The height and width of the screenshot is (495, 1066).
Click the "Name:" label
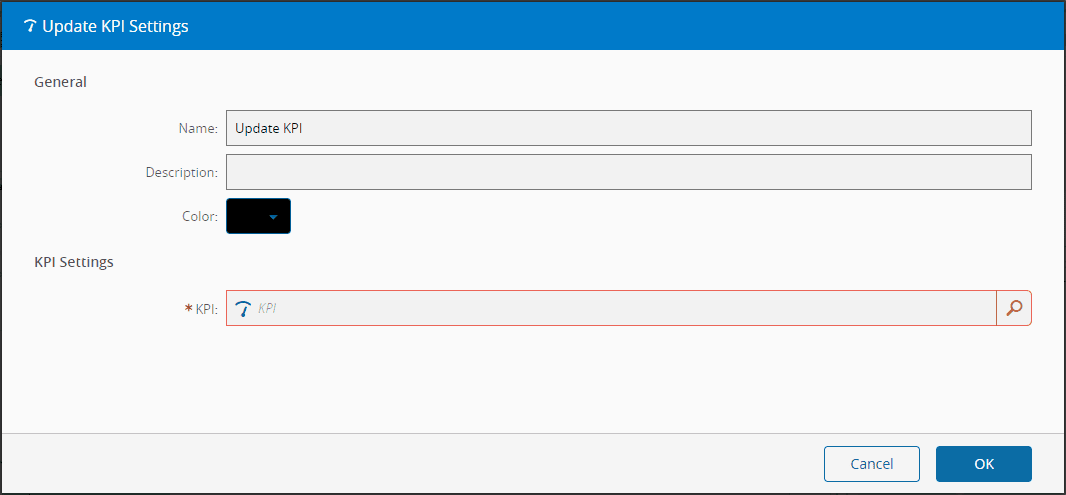coord(198,128)
